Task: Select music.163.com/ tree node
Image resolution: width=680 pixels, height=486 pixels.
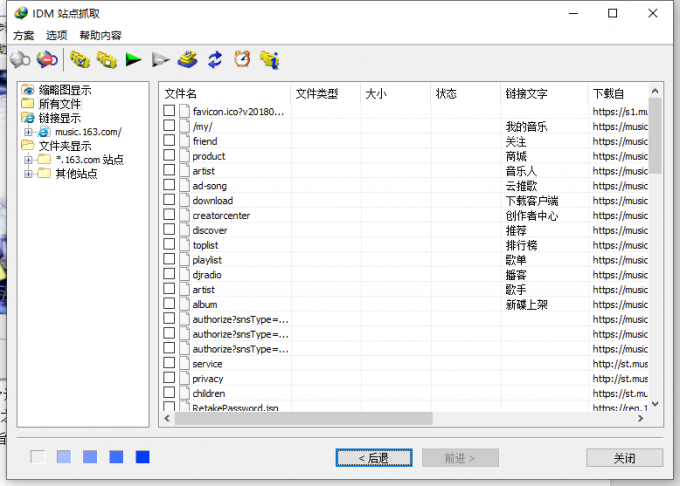Action: [x=88, y=132]
